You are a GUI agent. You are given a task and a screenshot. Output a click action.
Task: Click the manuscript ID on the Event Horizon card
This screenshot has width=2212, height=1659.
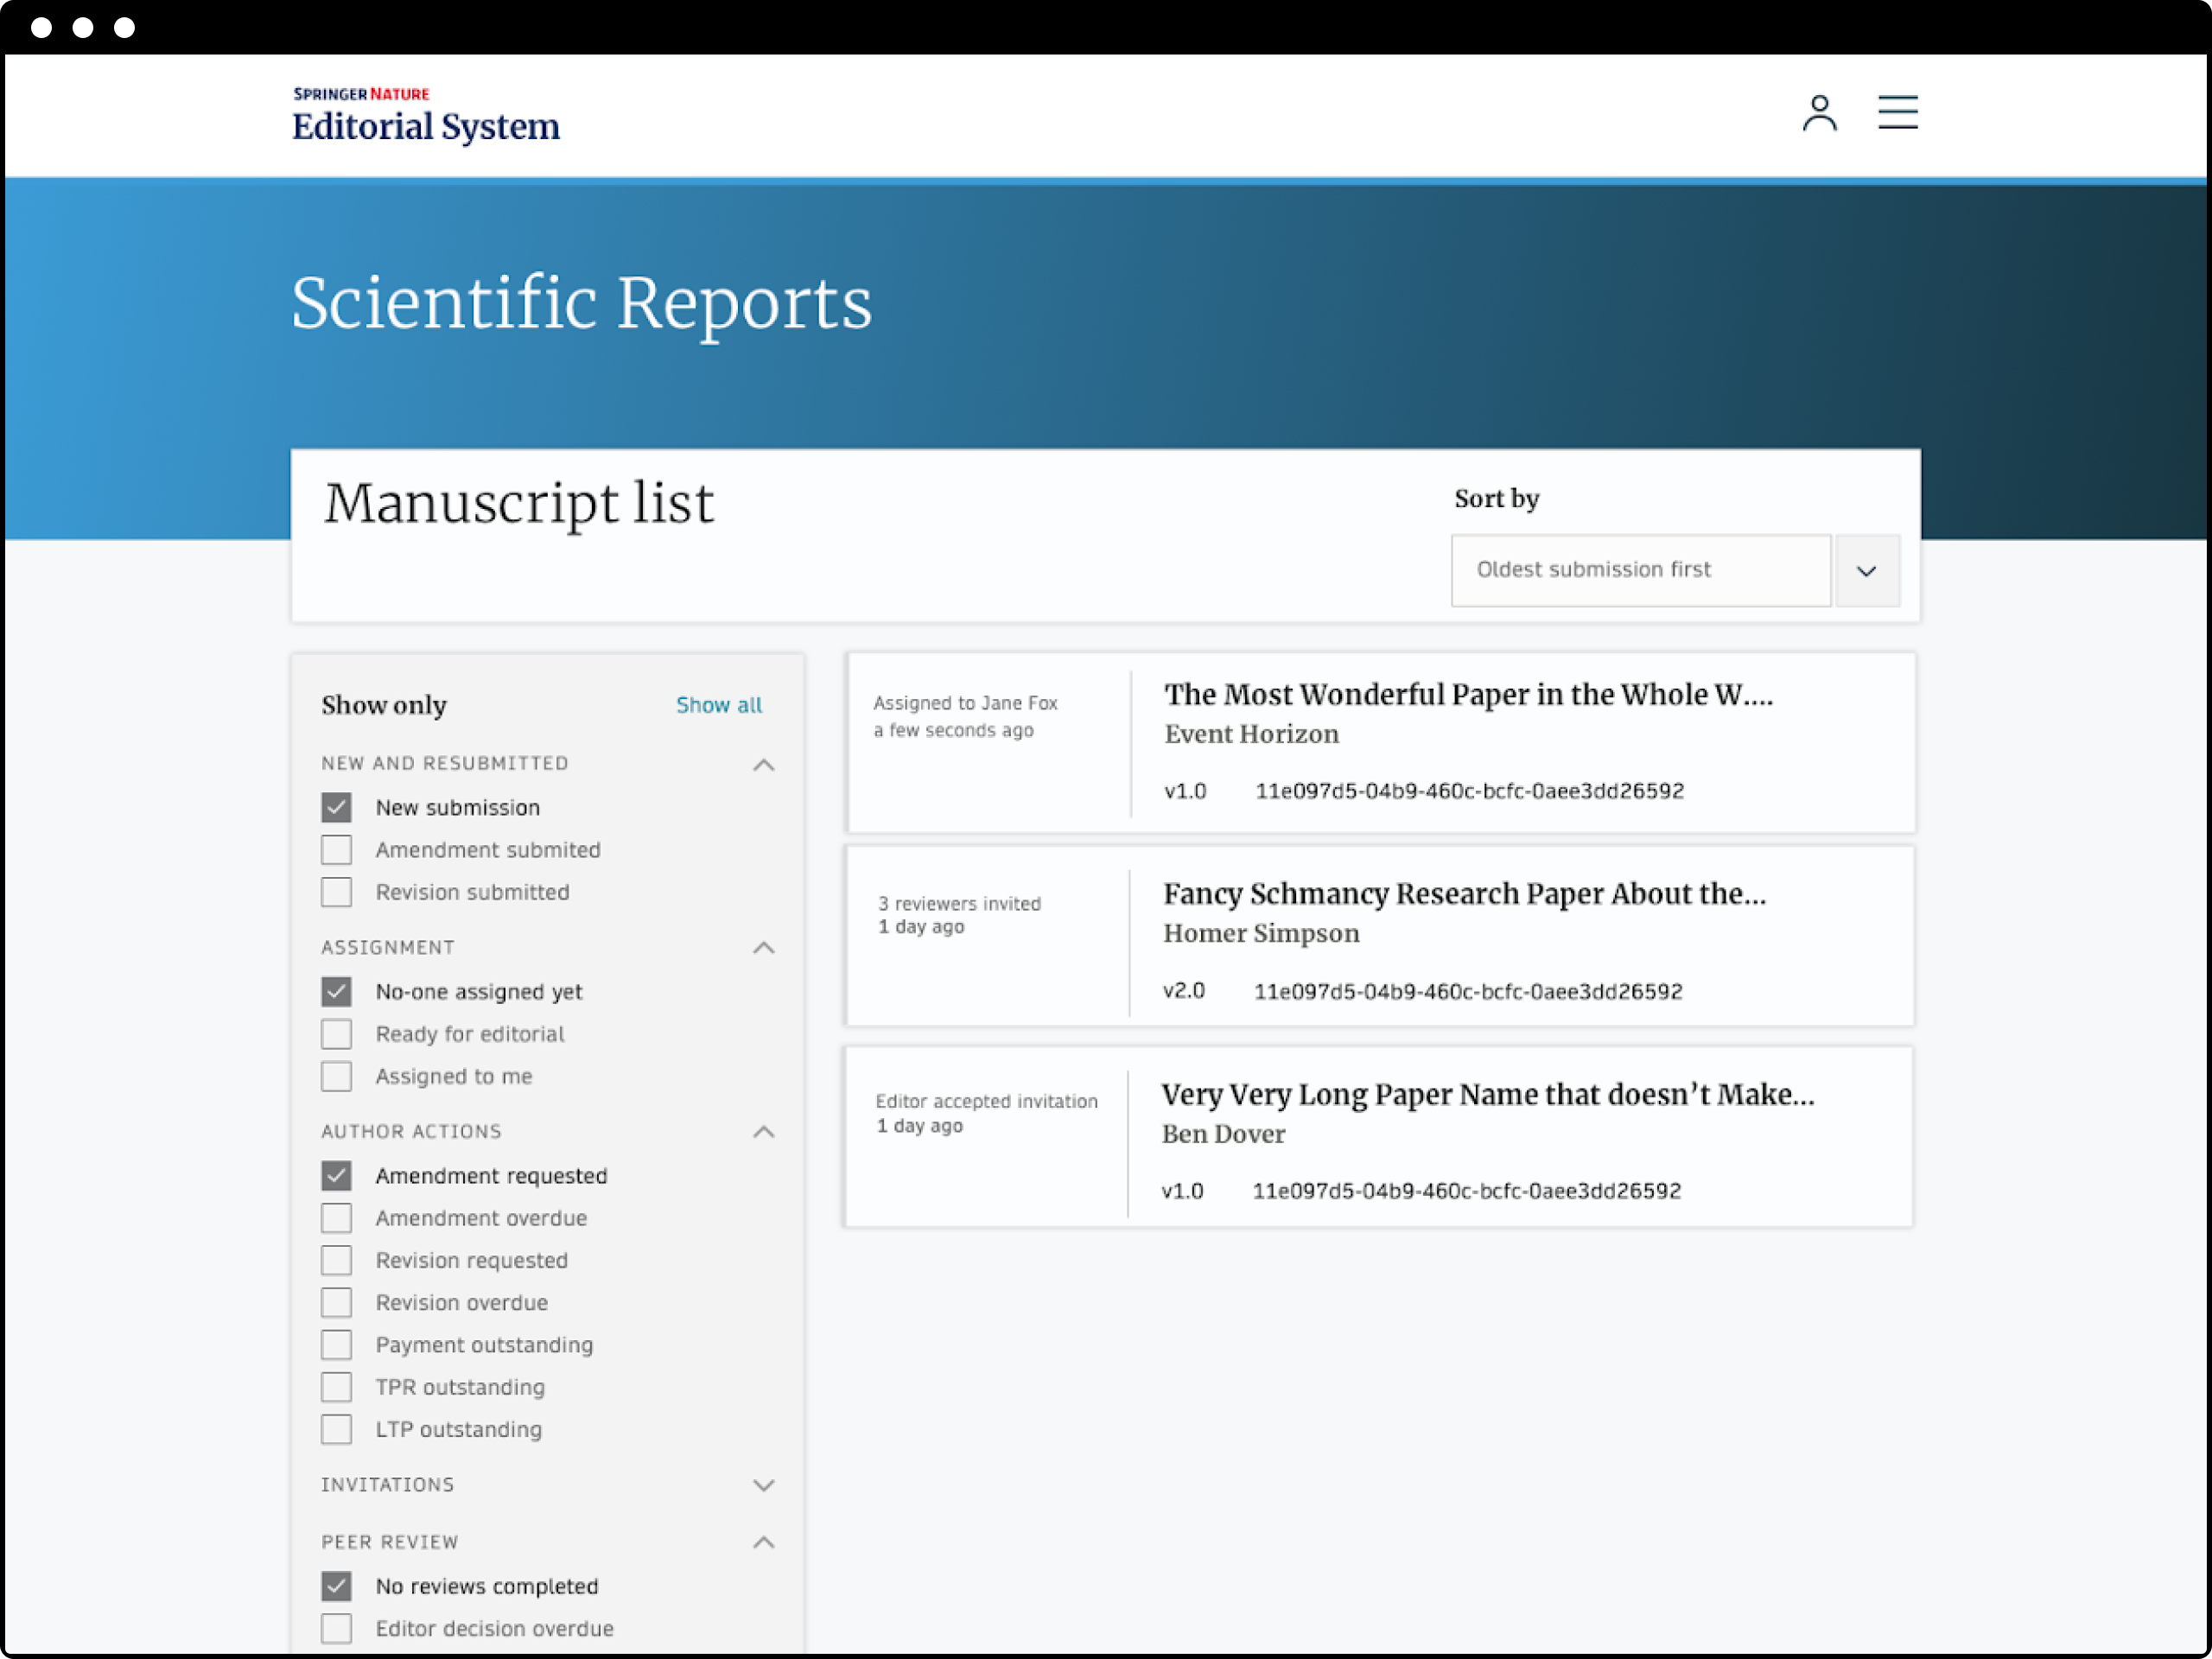(x=1469, y=792)
